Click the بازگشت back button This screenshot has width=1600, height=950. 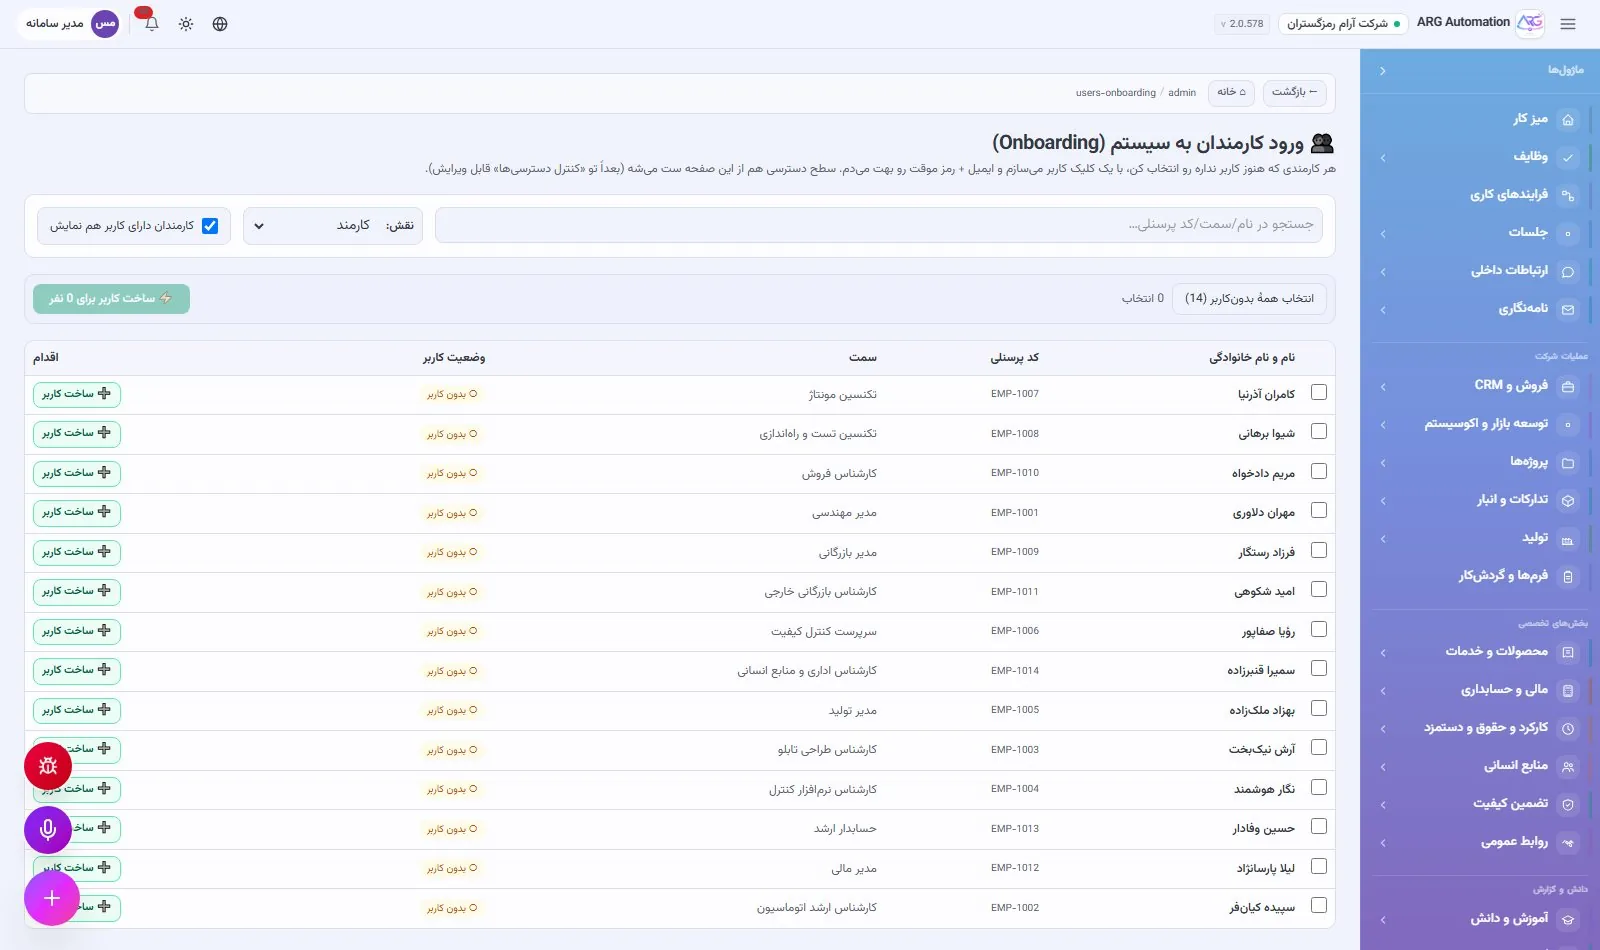coord(1294,93)
